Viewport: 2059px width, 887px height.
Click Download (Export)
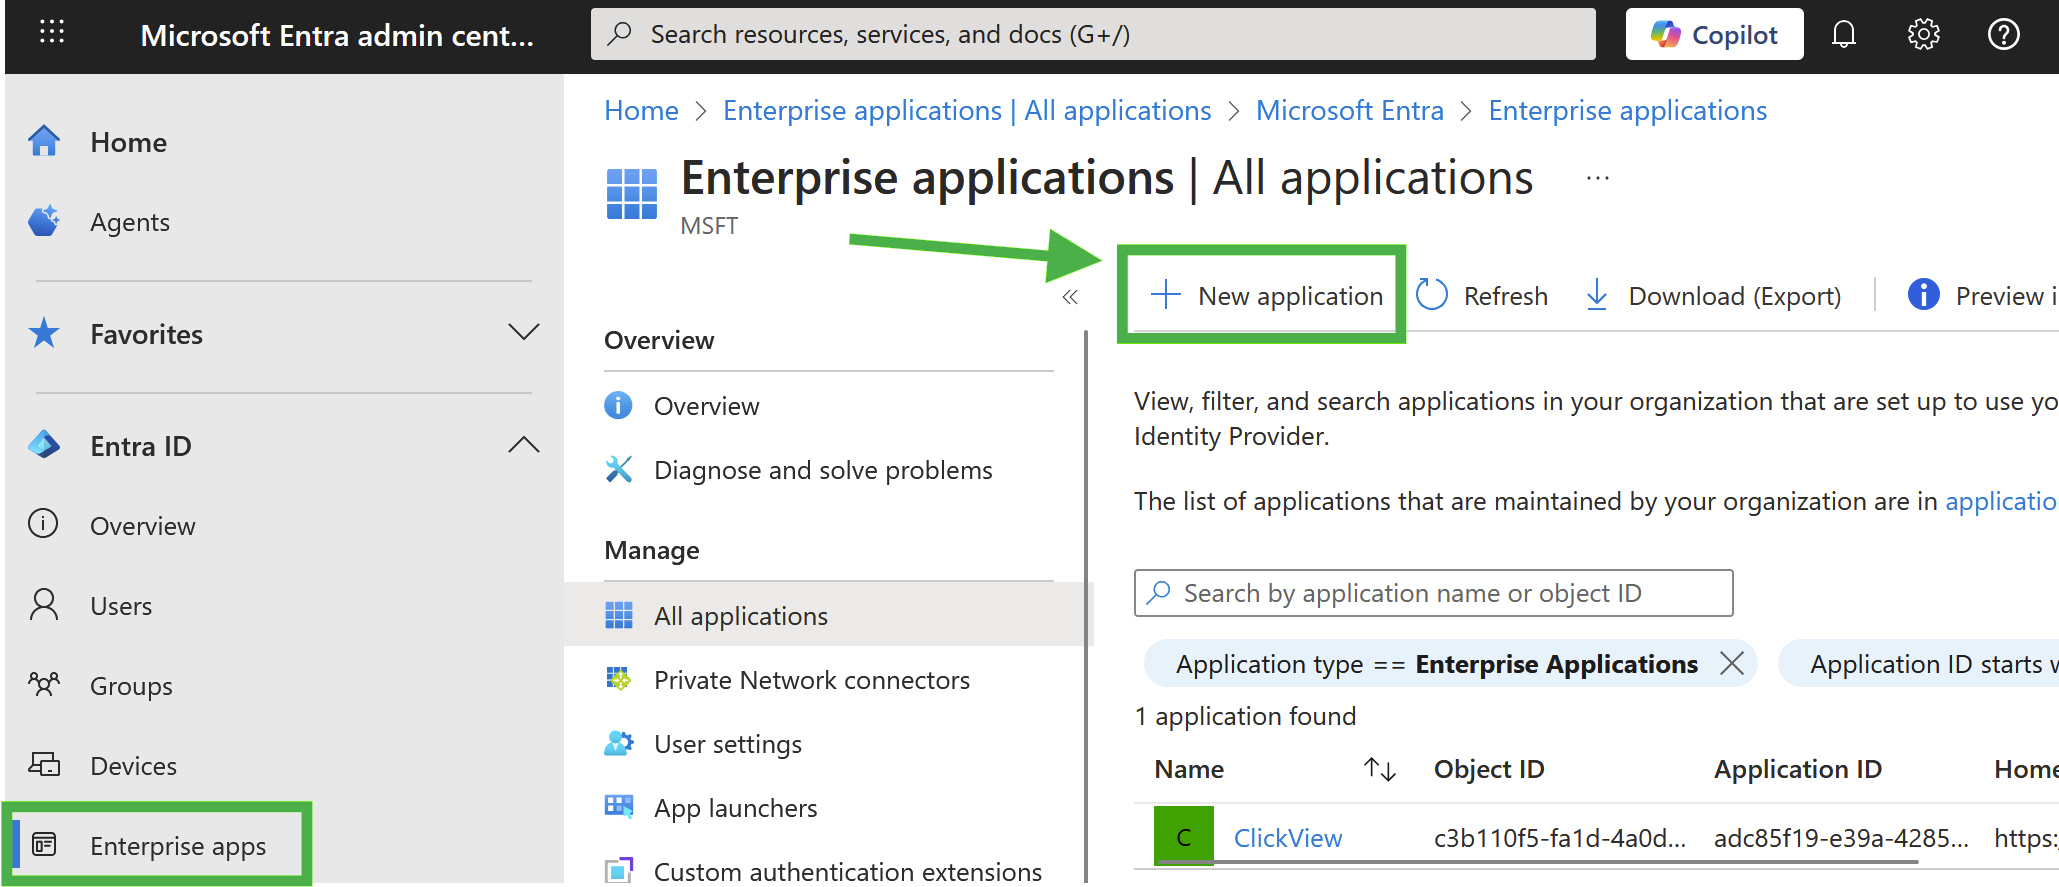1713,296
